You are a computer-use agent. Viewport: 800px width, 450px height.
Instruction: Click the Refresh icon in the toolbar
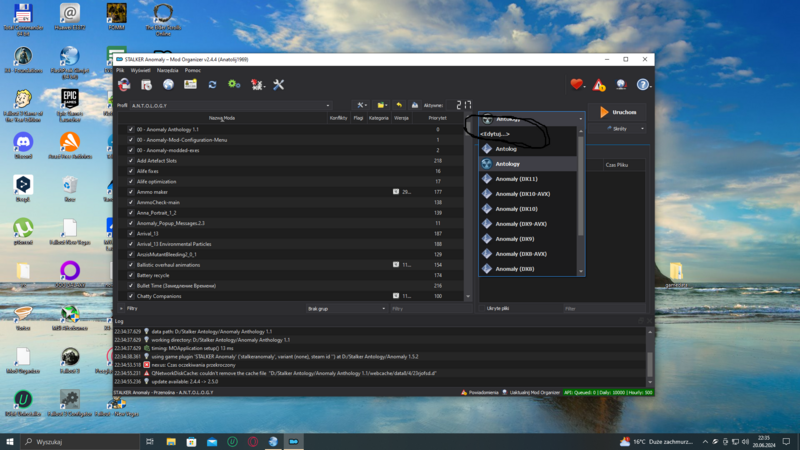pos(212,85)
